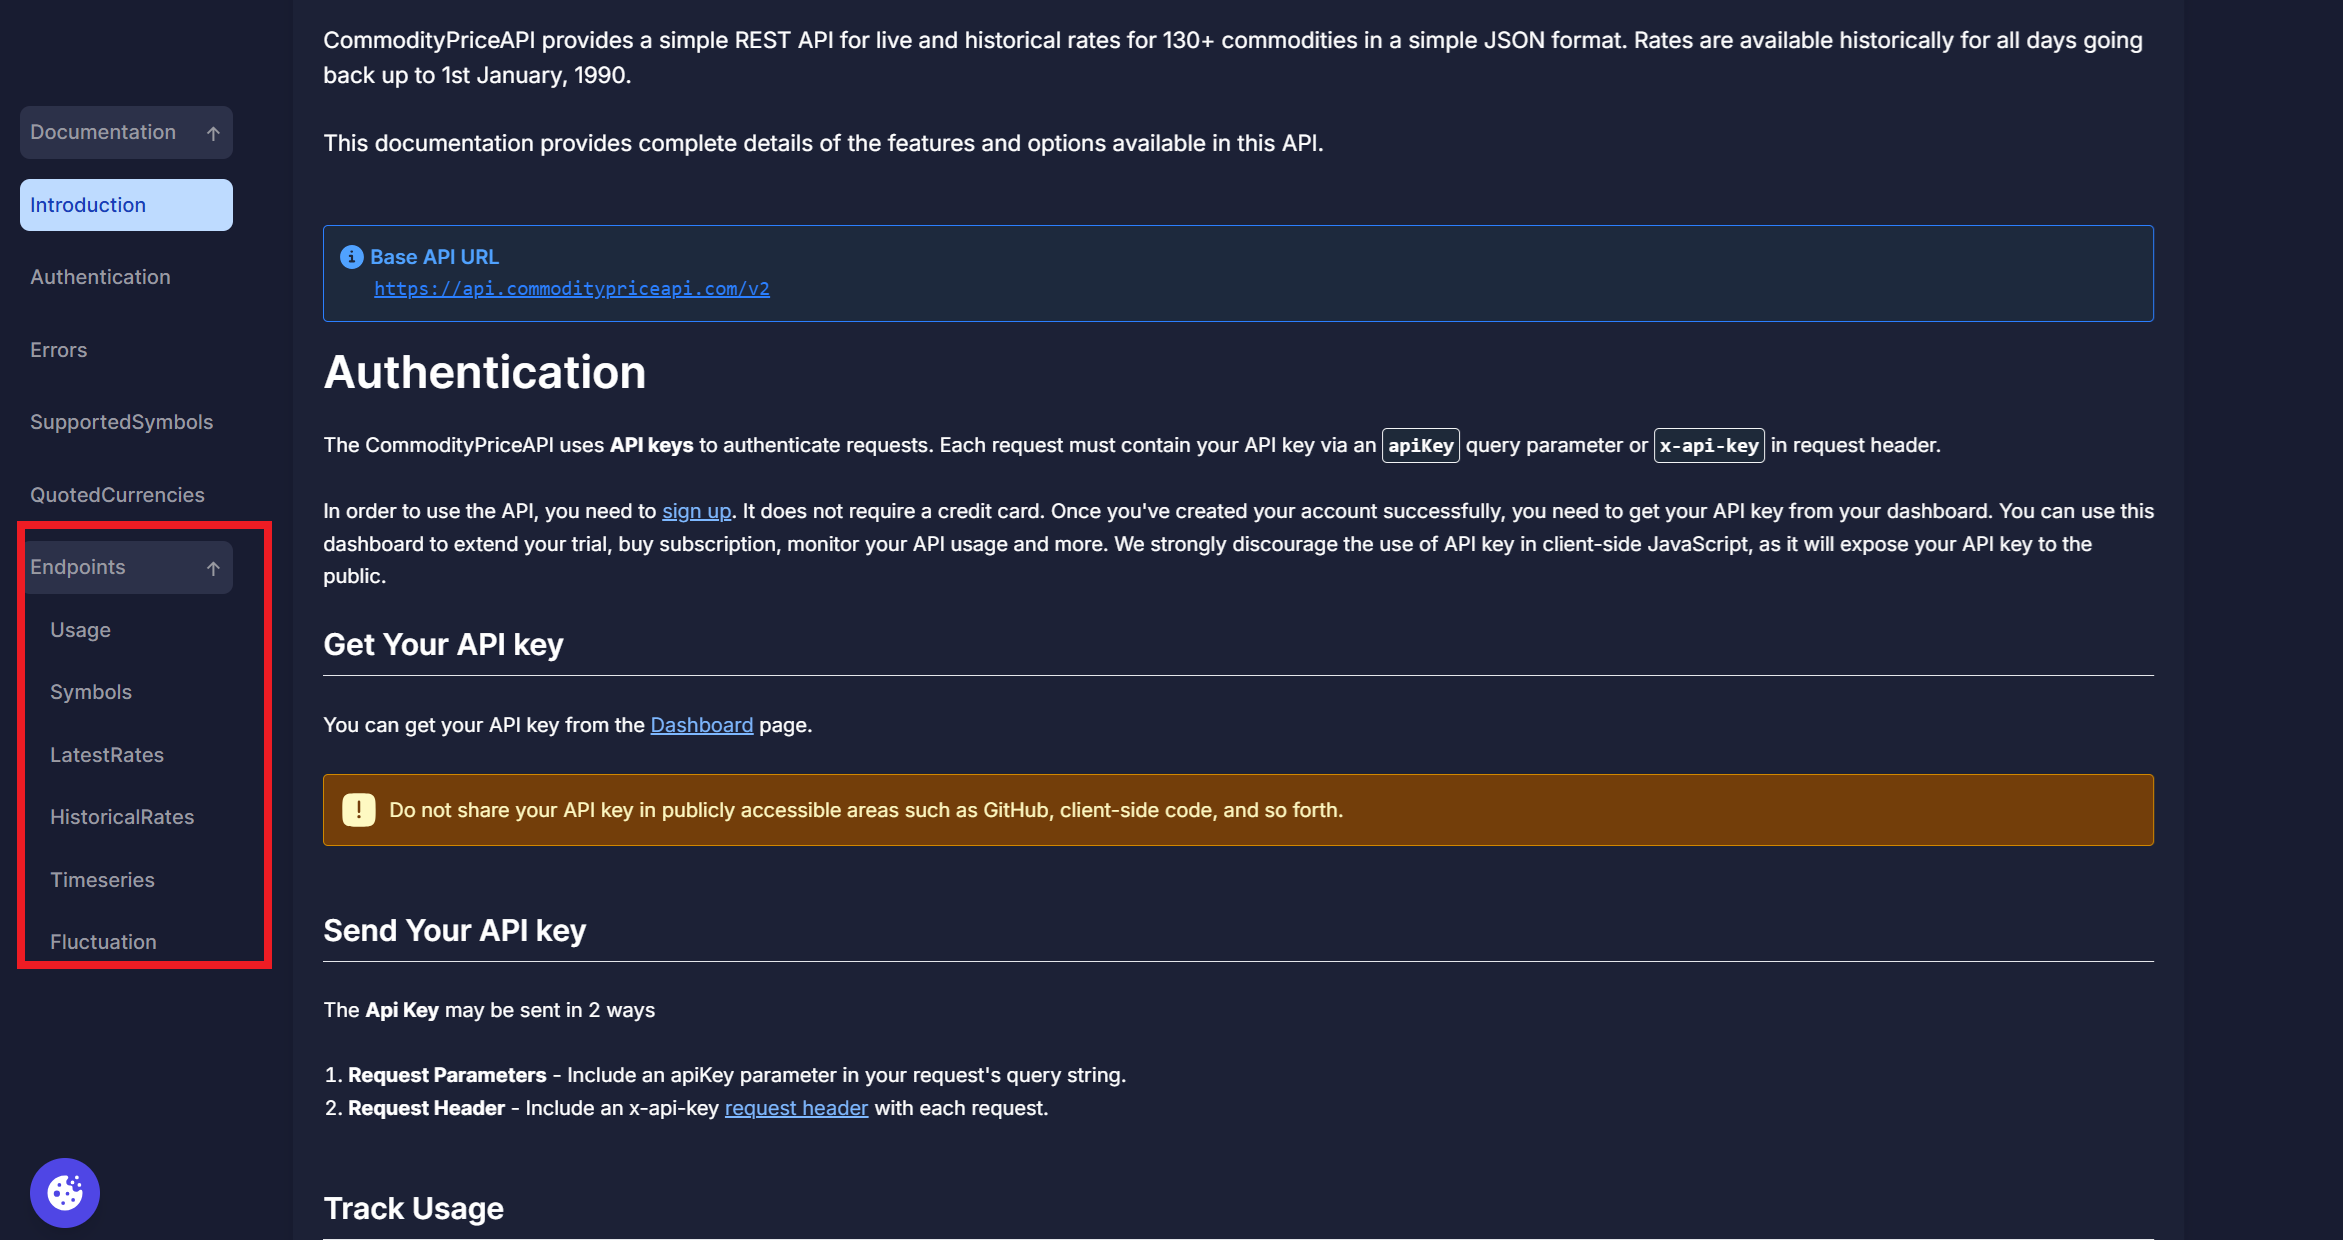Viewport: 2343px width, 1240px height.
Task: Open the Fluctuation endpoint
Action: [103, 942]
